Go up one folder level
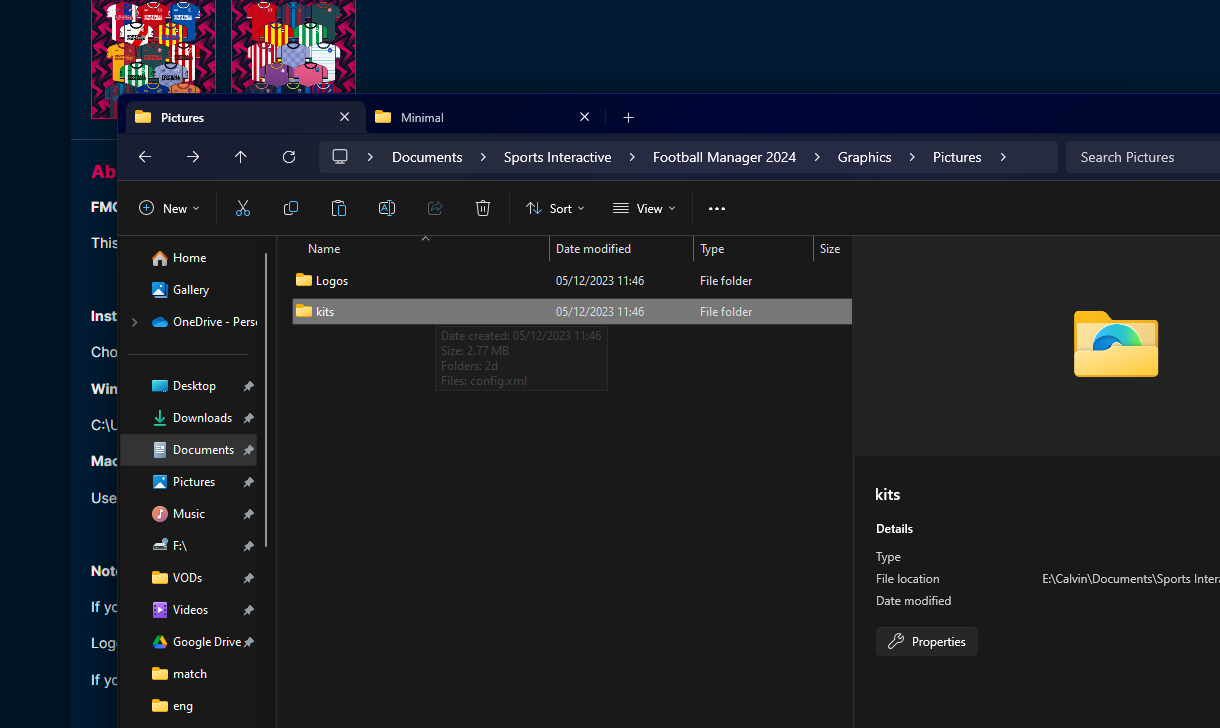 tap(241, 157)
